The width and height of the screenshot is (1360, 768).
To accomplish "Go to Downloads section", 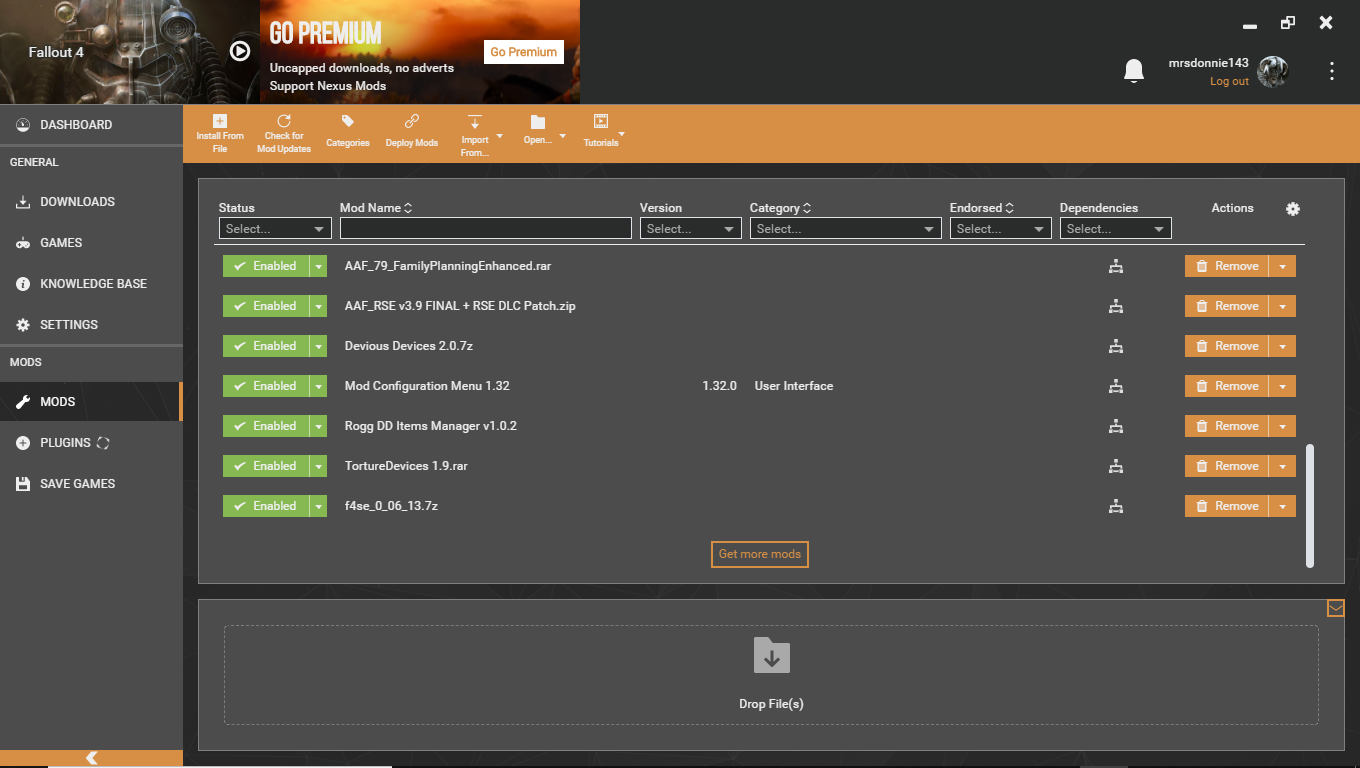I will [x=91, y=202].
